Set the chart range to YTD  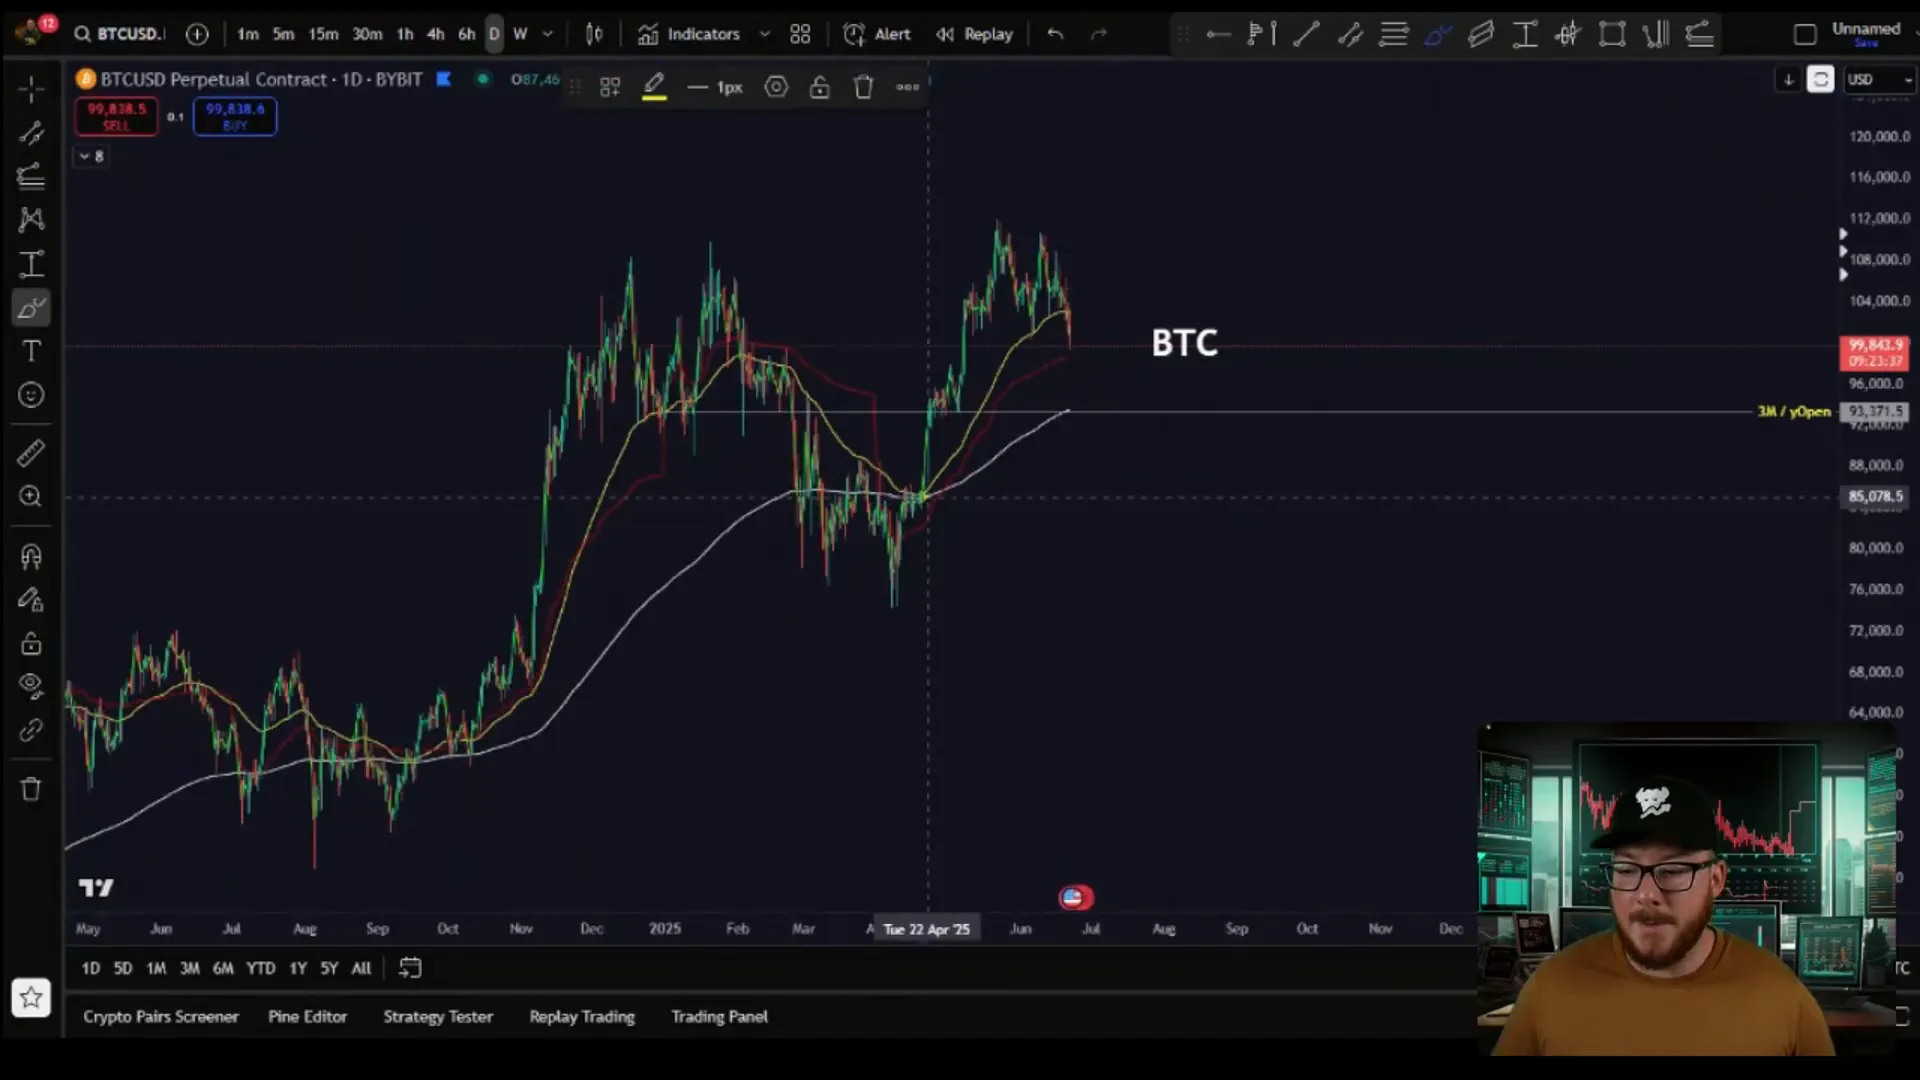(x=260, y=968)
